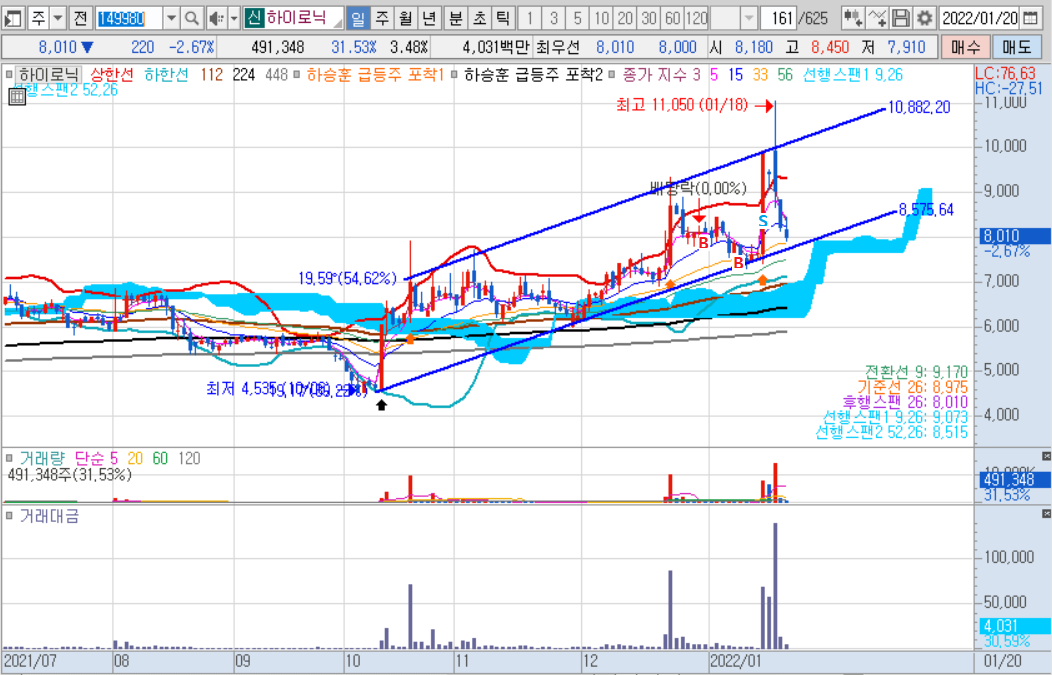
Task: Select the 10 interval button
Action: coord(601,18)
